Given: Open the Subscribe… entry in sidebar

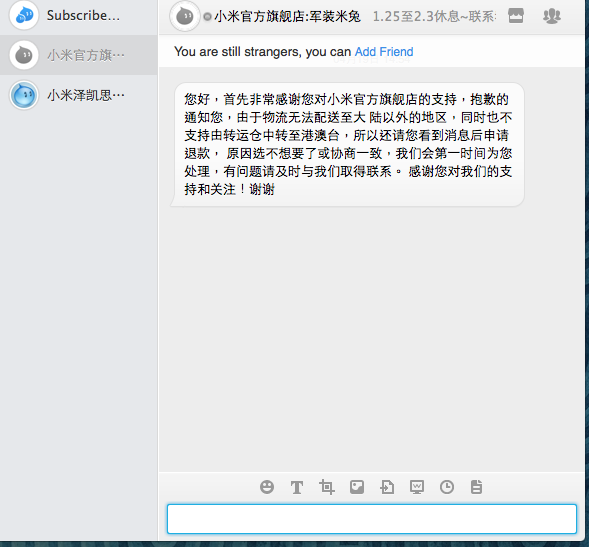Looking at the screenshot, I should coord(79,15).
